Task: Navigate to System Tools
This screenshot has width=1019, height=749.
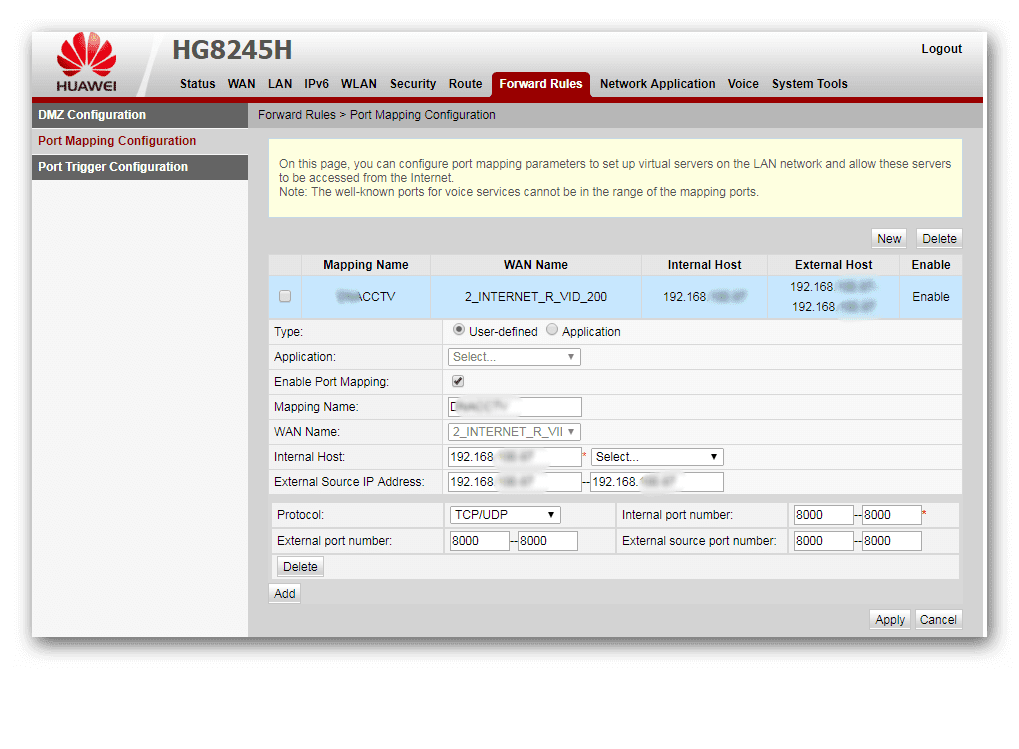Action: coord(809,84)
